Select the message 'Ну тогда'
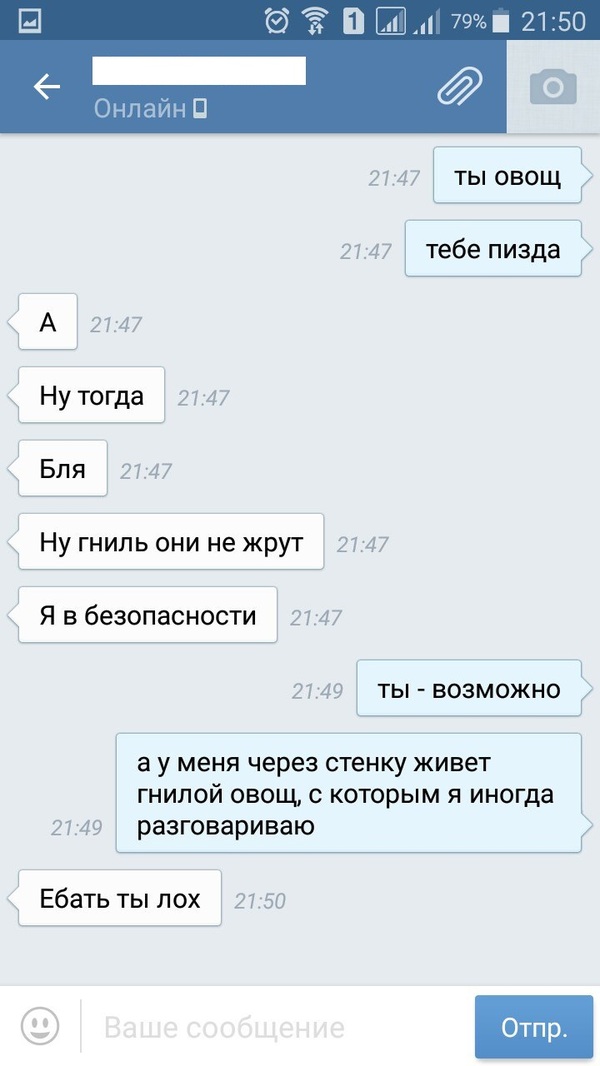600x1066 pixels. pos(91,394)
